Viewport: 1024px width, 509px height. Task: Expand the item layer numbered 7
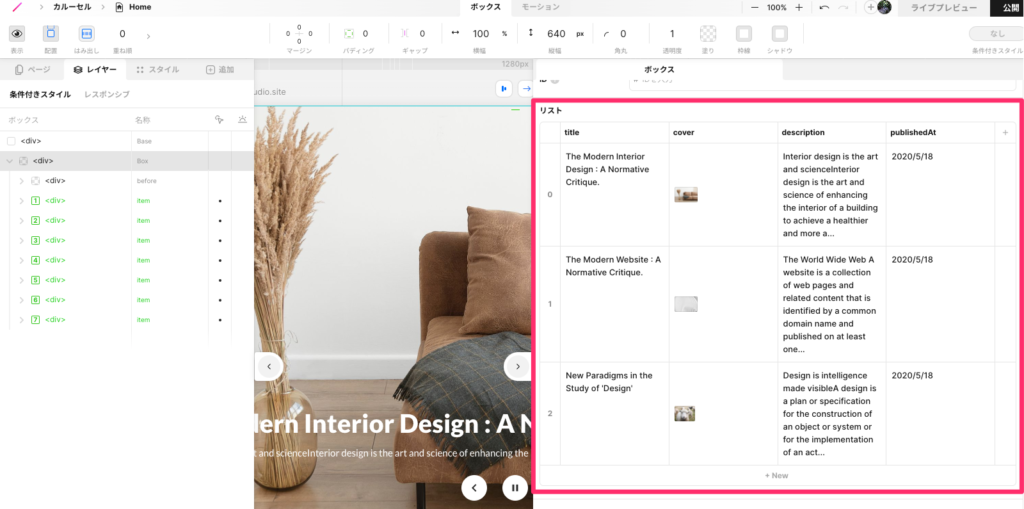21,320
